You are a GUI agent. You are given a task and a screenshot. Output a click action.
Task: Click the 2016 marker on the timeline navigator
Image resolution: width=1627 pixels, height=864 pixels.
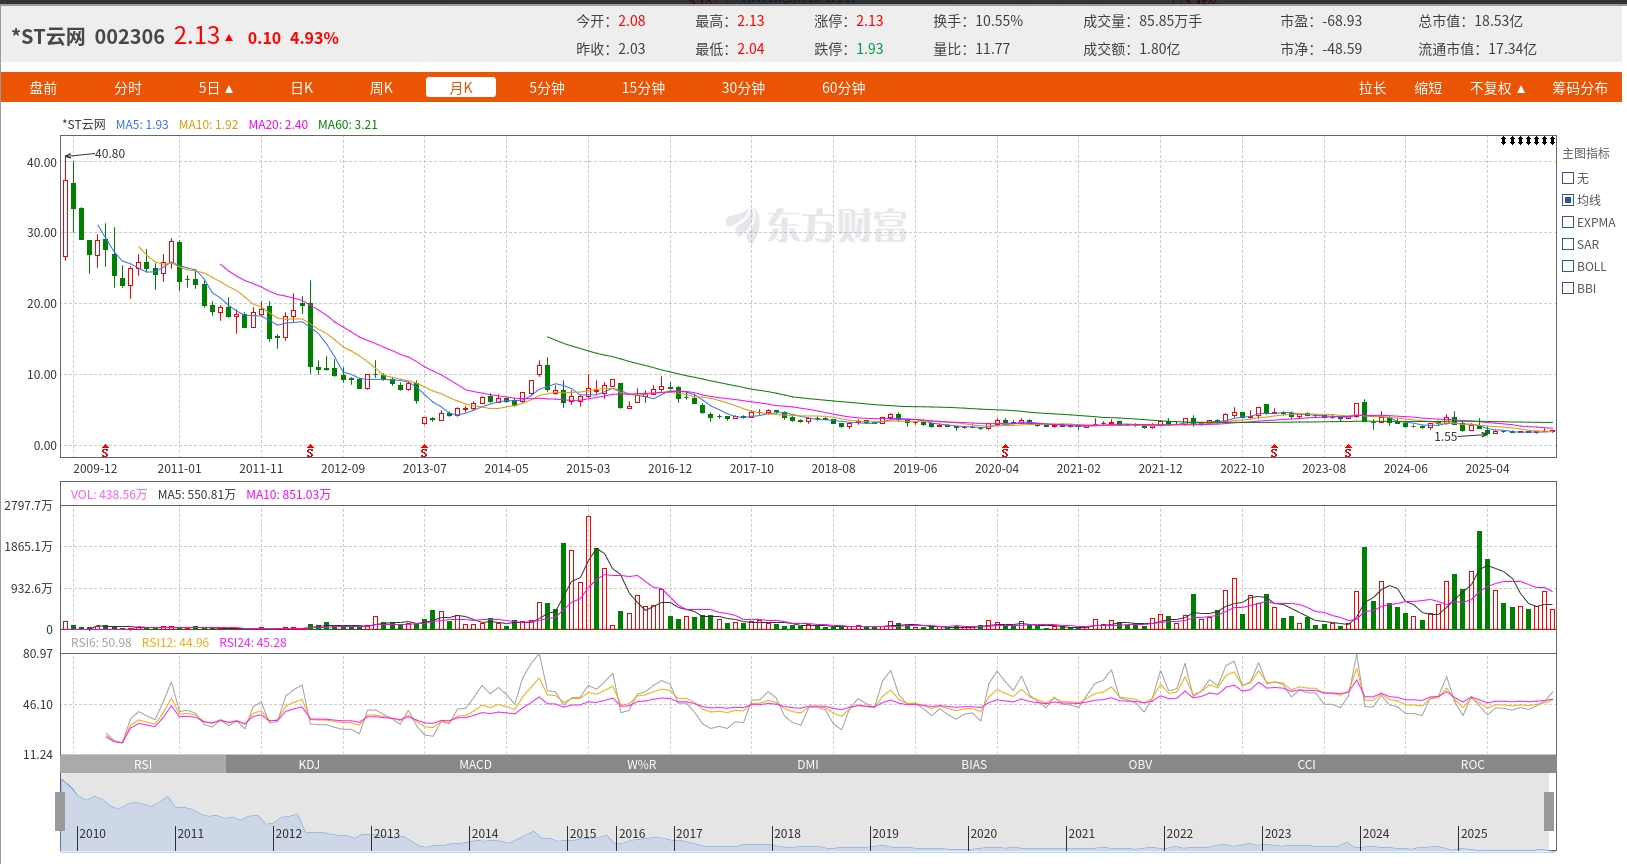[x=632, y=834]
